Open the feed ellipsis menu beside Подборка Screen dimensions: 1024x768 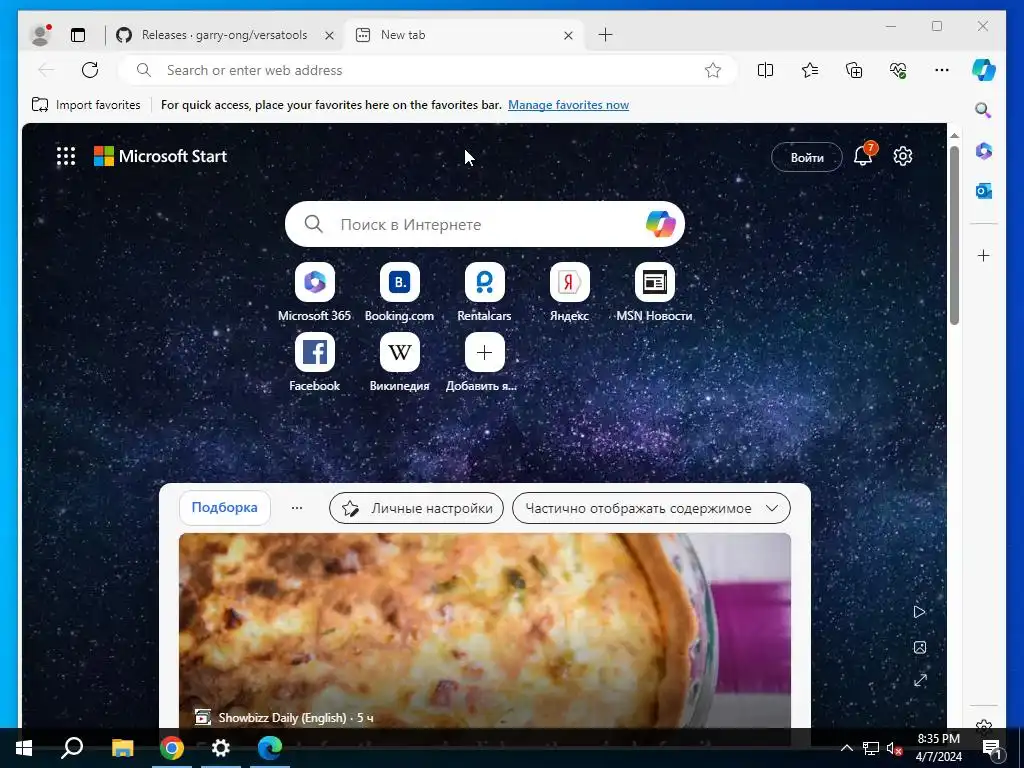297,507
